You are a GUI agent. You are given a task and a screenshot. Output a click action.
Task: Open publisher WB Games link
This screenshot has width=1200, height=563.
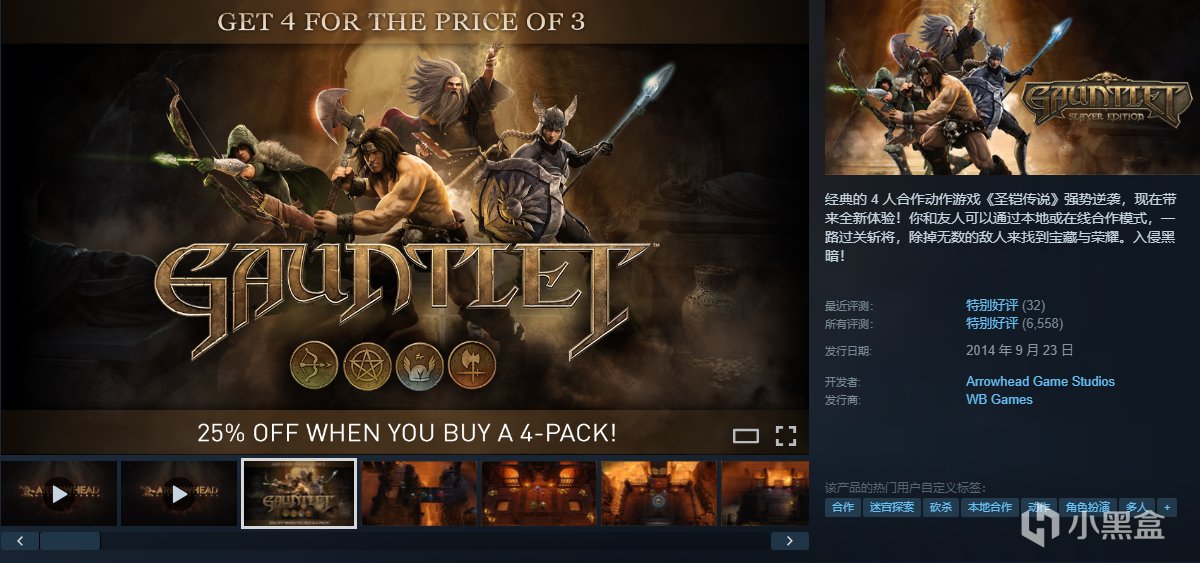point(999,399)
